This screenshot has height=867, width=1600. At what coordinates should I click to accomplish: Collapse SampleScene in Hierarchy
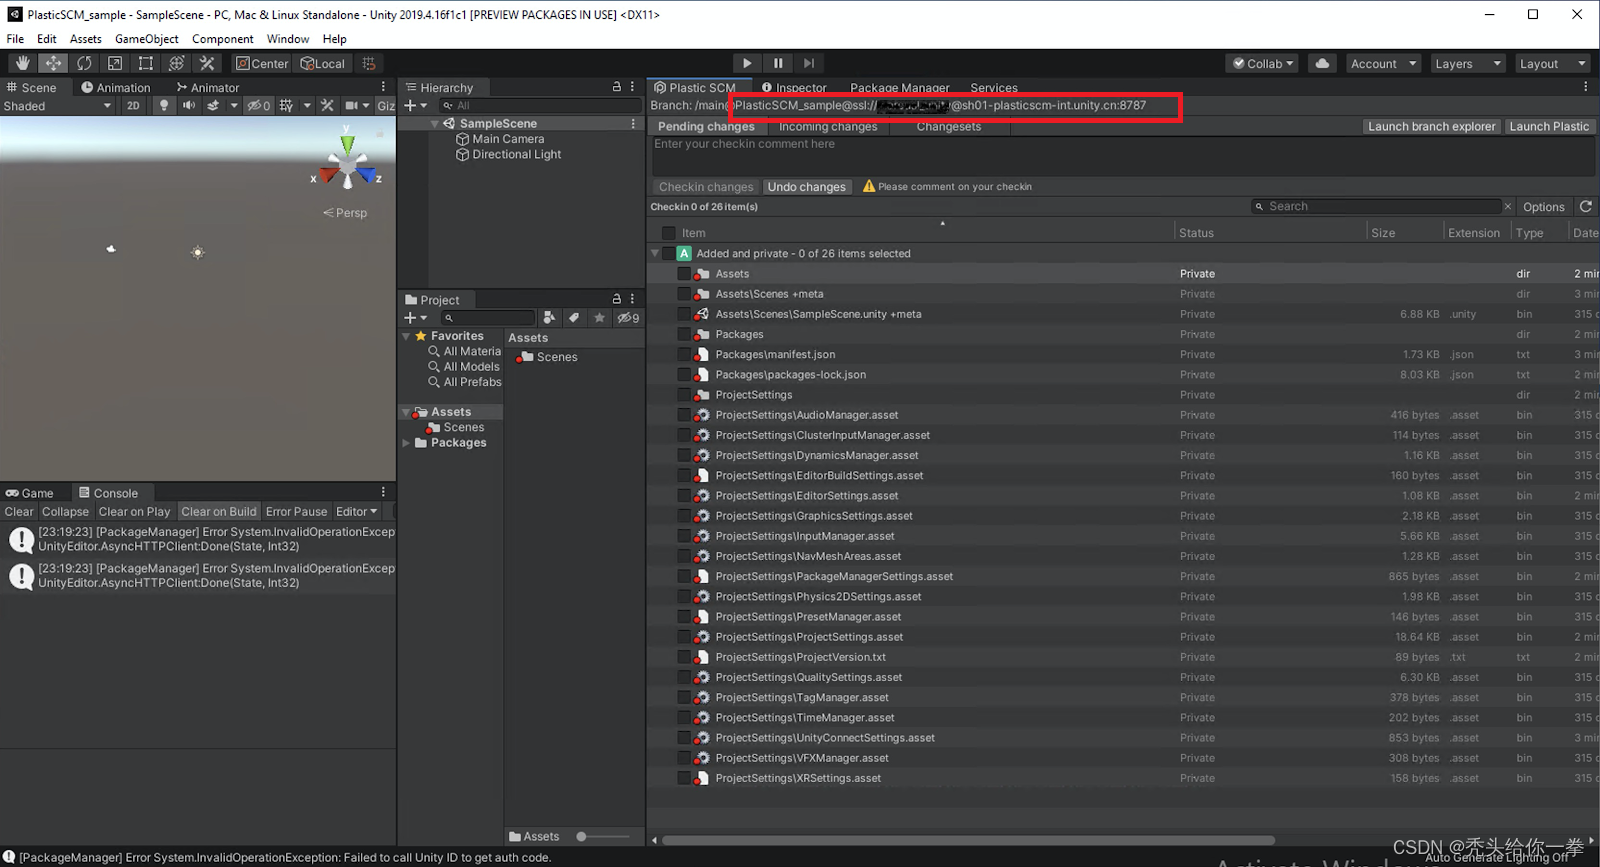pyautogui.click(x=435, y=123)
